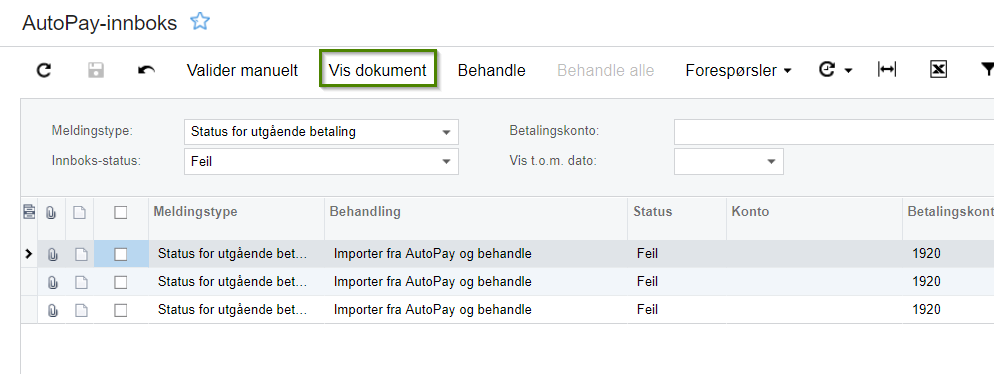This screenshot has height=374, width=994.
Task: Select third row's Importer fra AutoPay og behandle cell
Action: tap(476, 309)
